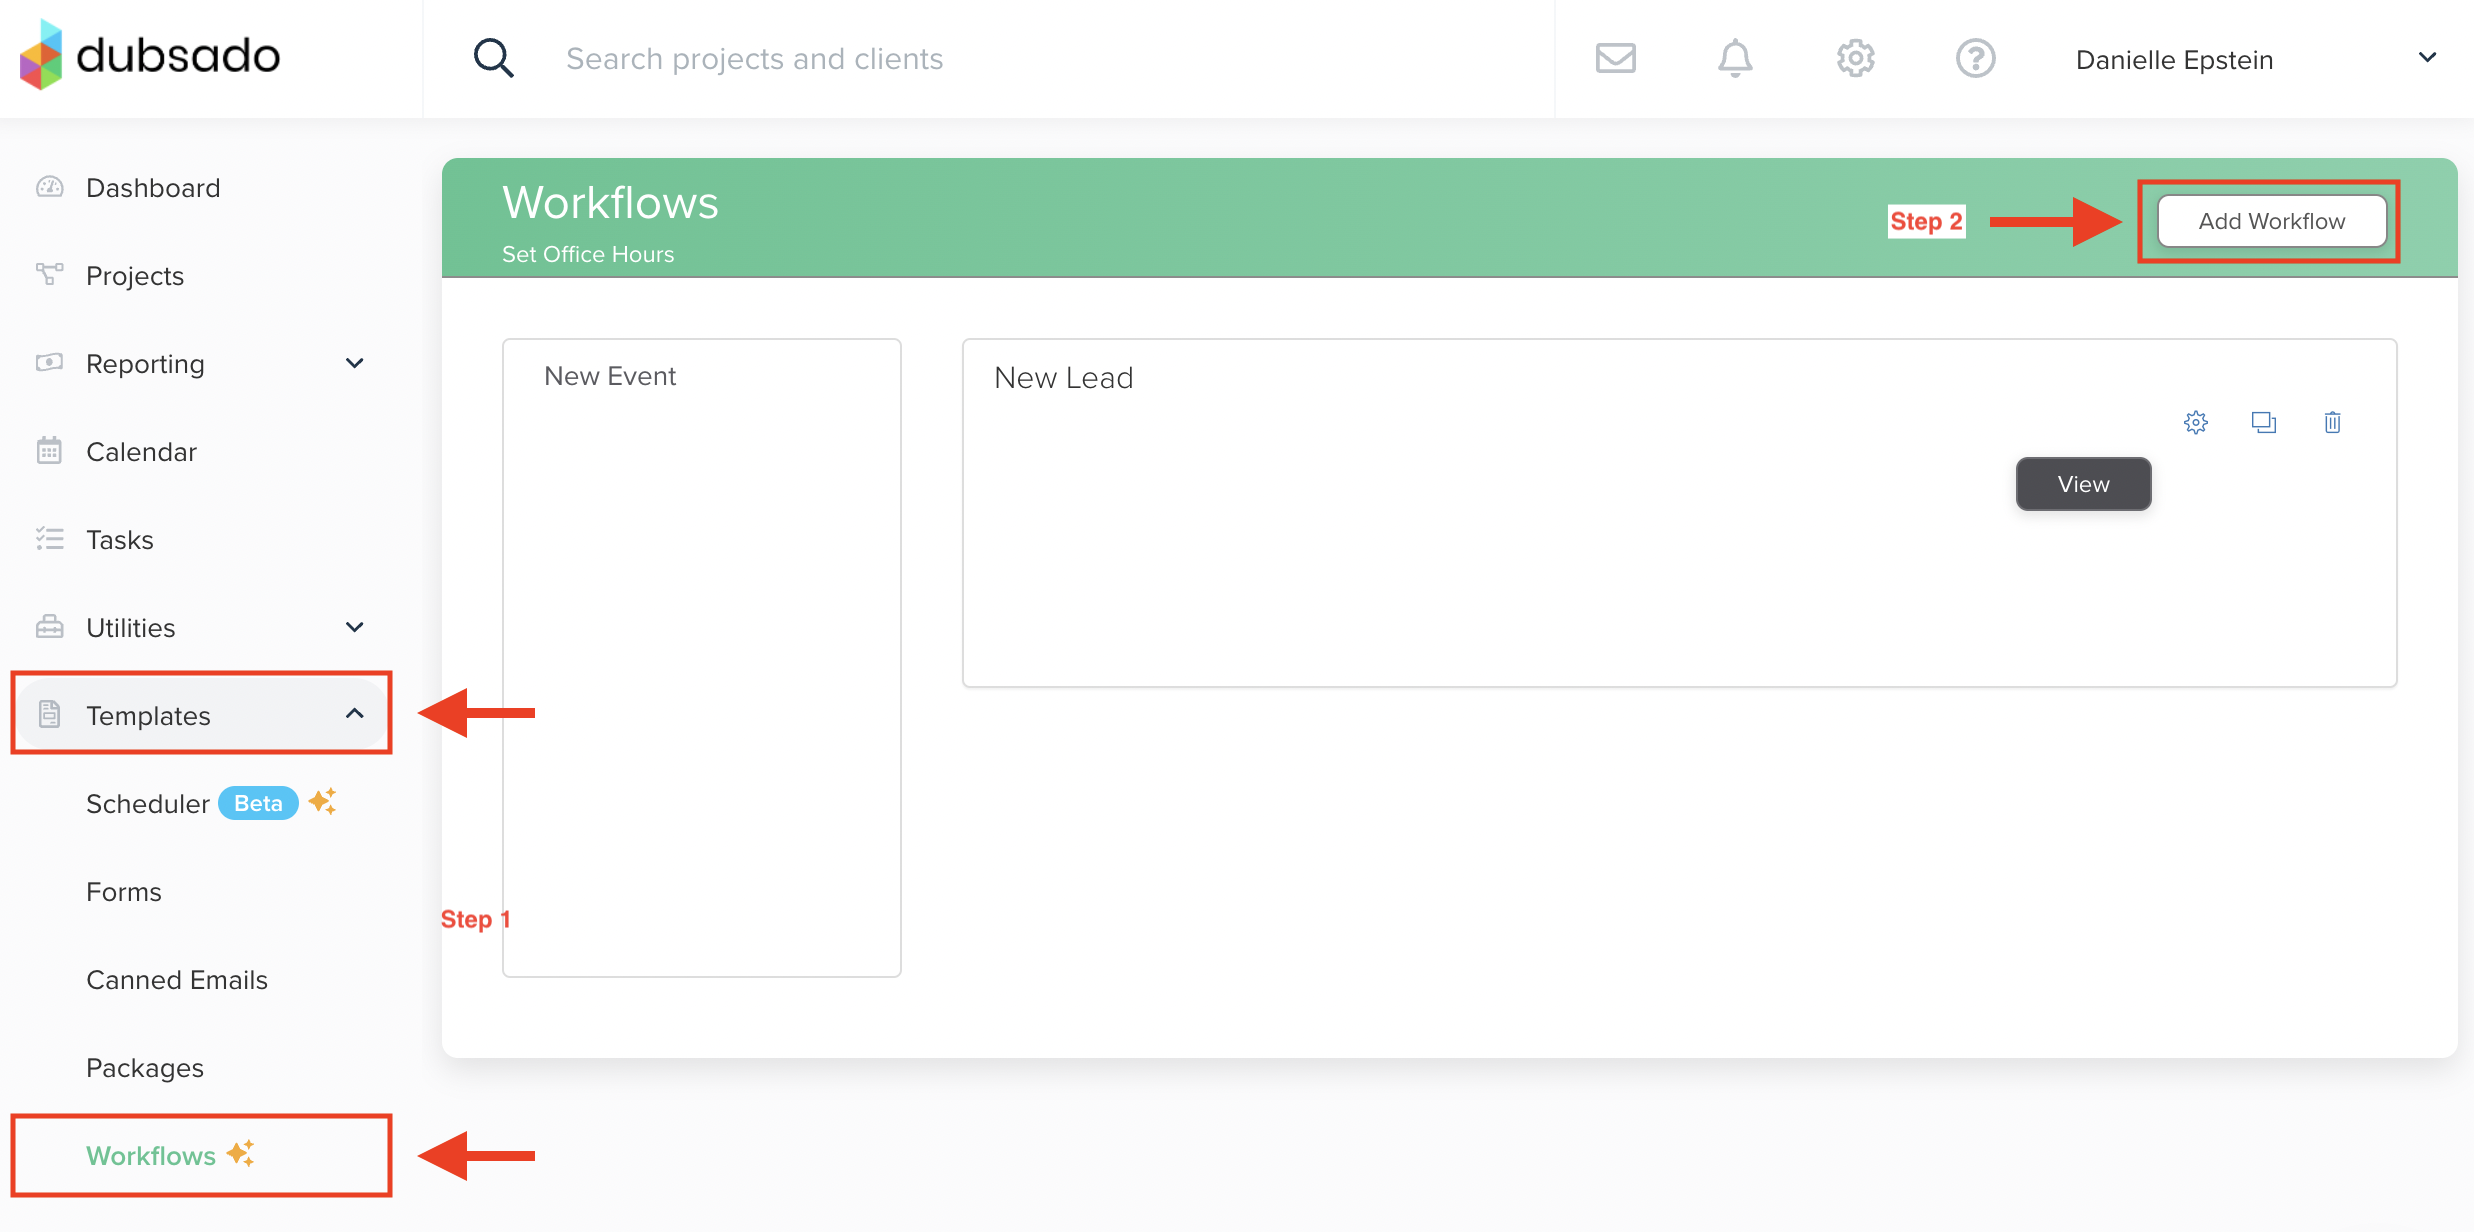Go to Dashboard in sidebar
The image size is (2474, 1232).
152,188
